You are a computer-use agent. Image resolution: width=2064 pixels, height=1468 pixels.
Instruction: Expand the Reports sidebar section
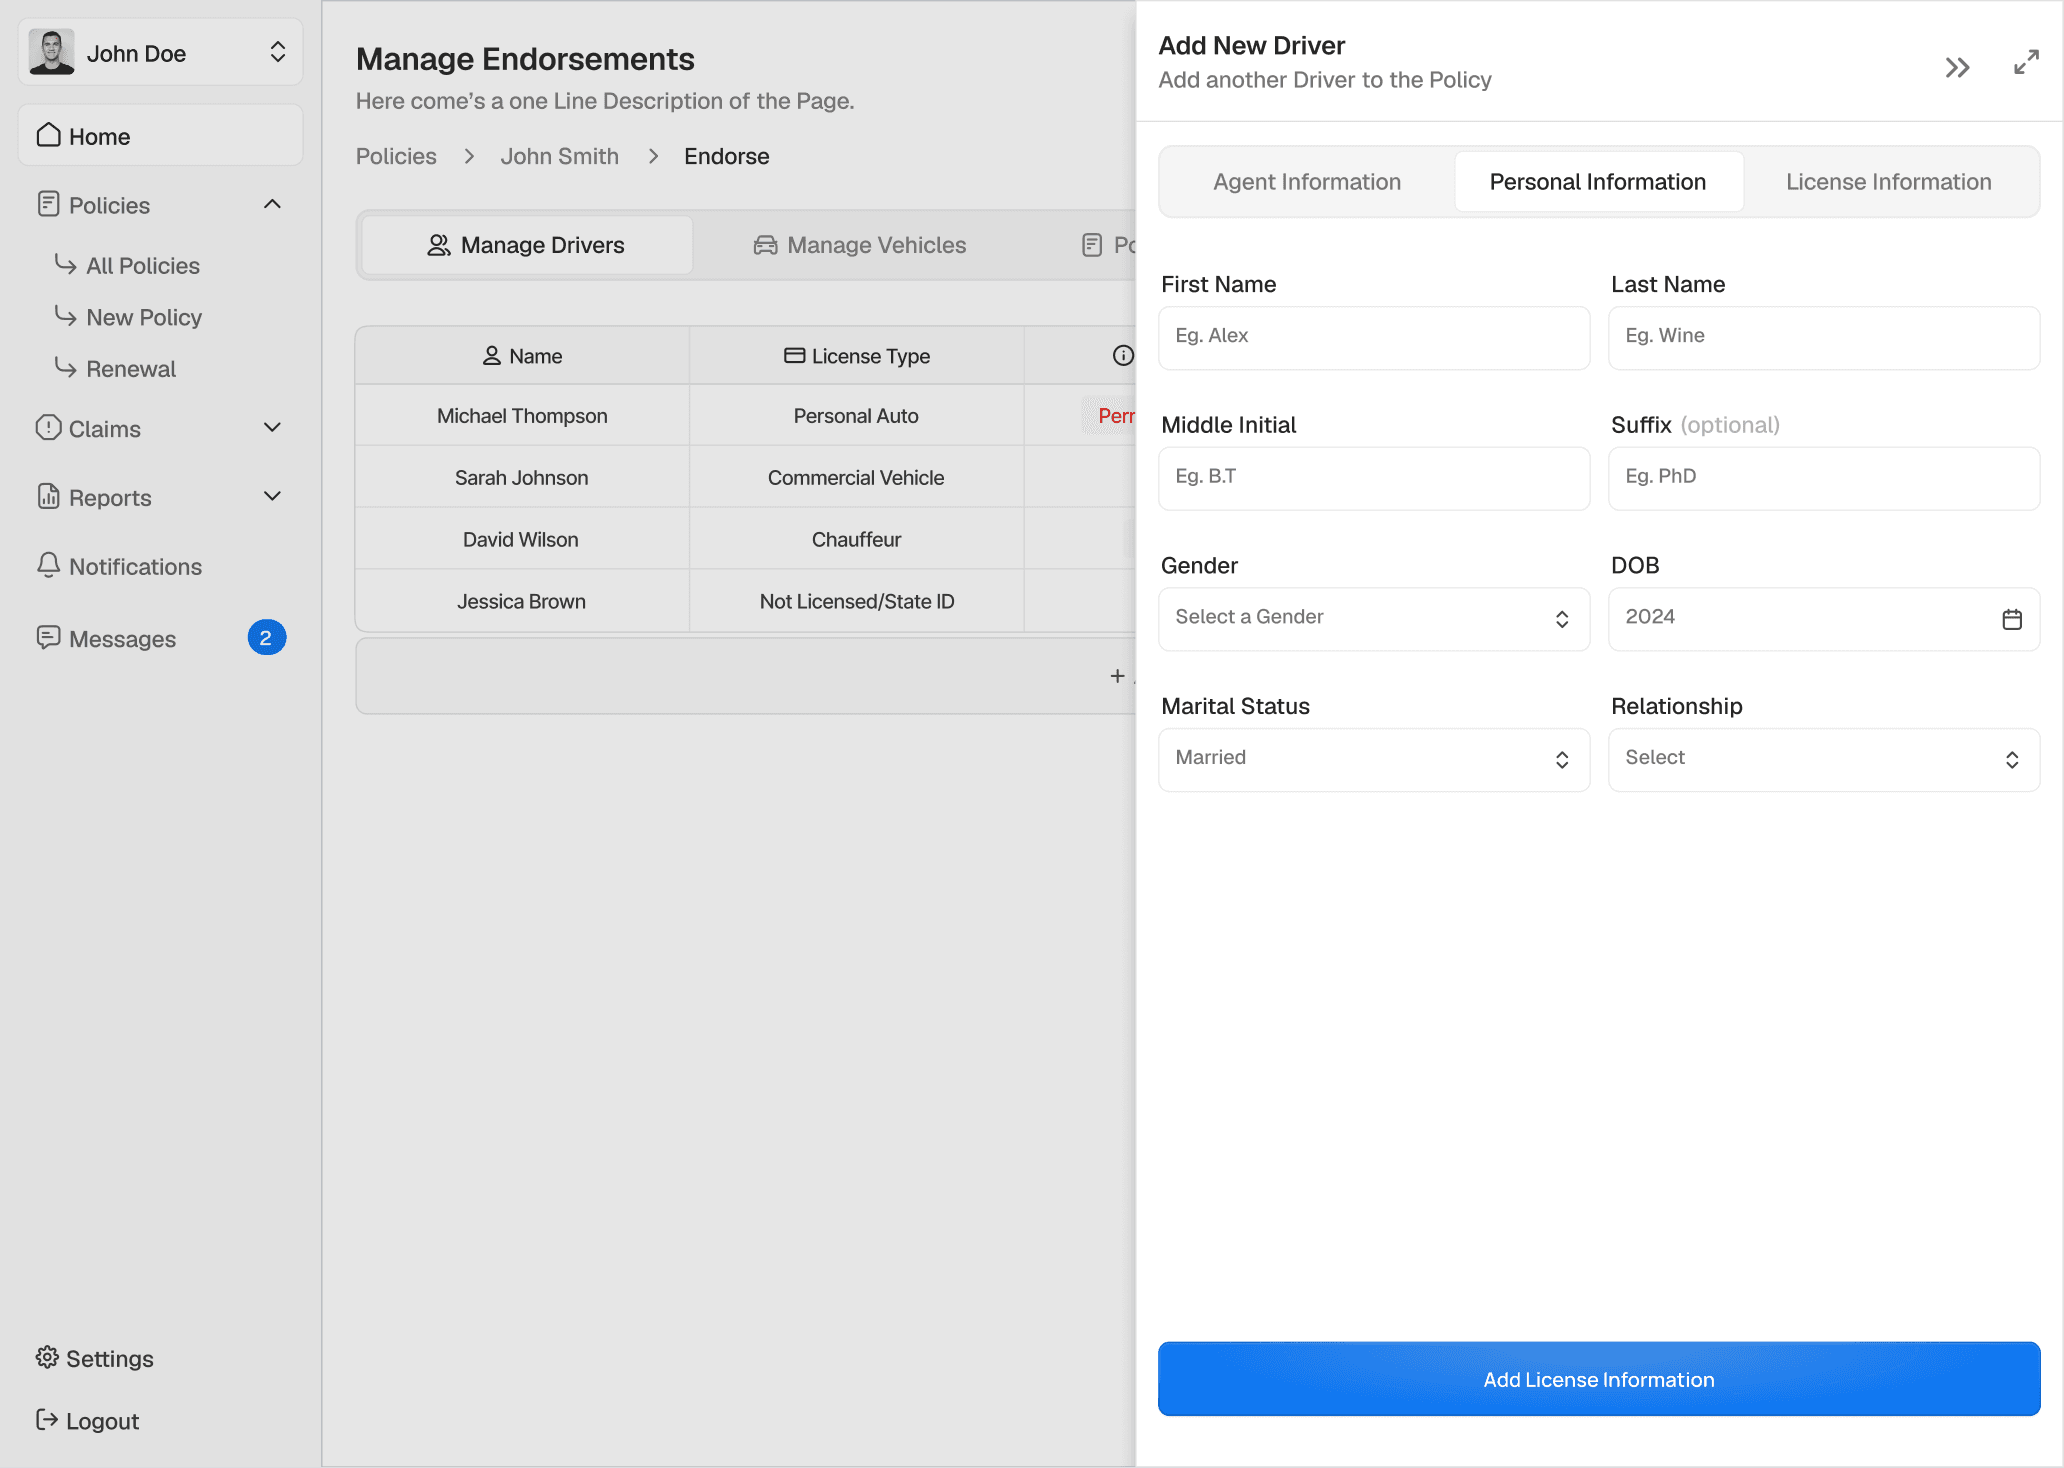pos(272,496)
